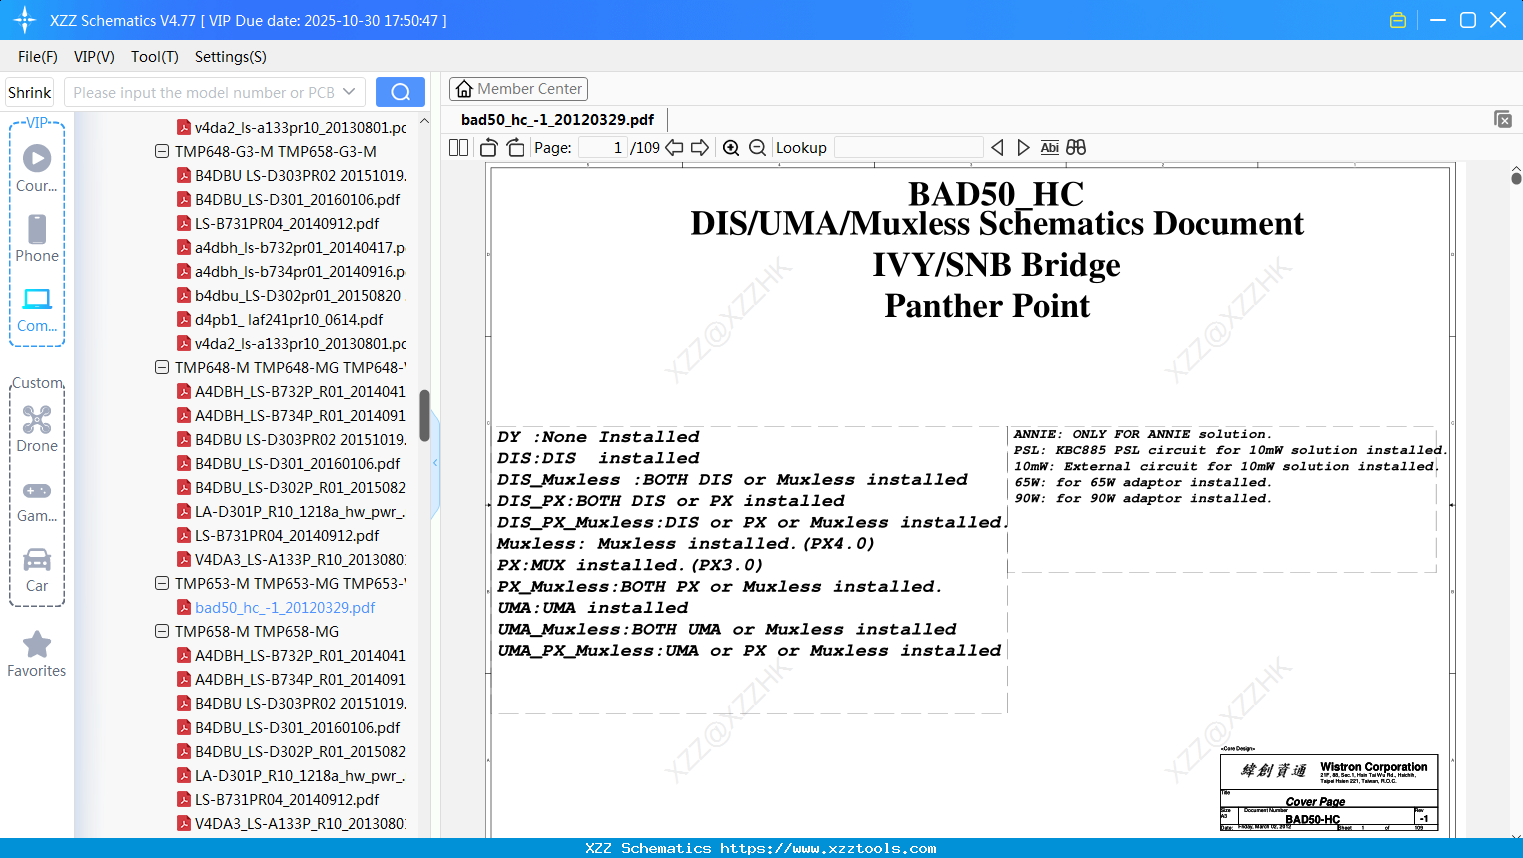Toggle two-page view layout icon
Image resolution: width=1523 pixels, height=858 pixels.
point(459,147)
